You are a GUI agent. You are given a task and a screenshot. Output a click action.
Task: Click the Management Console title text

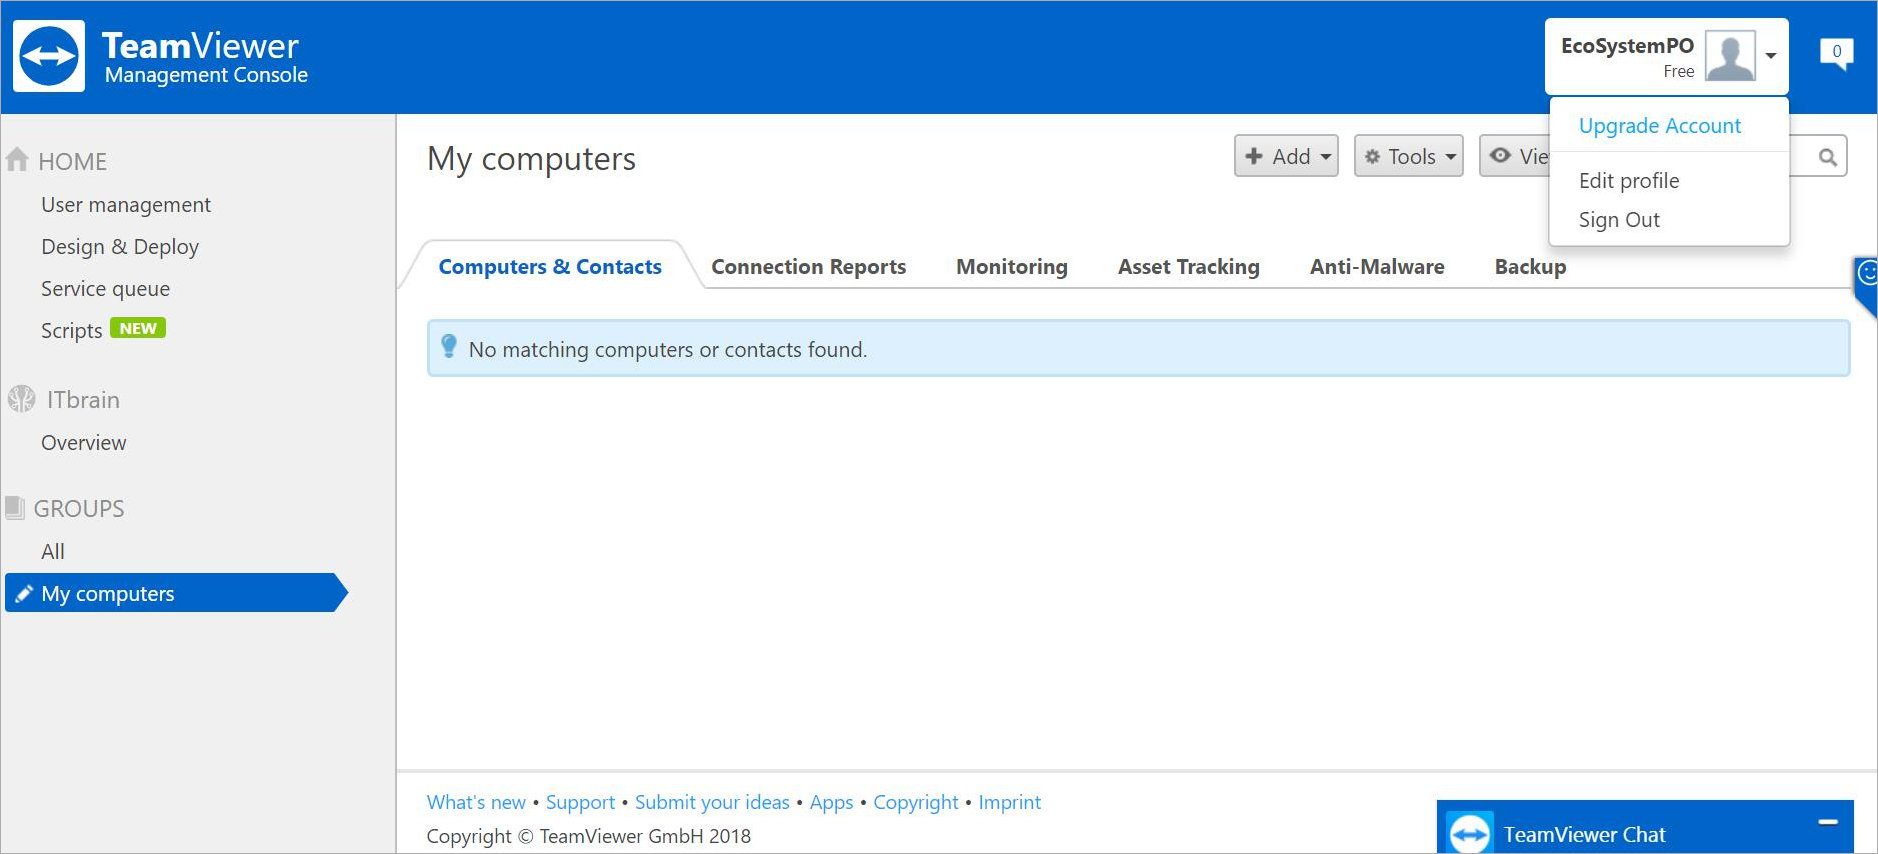click(206, 75)
